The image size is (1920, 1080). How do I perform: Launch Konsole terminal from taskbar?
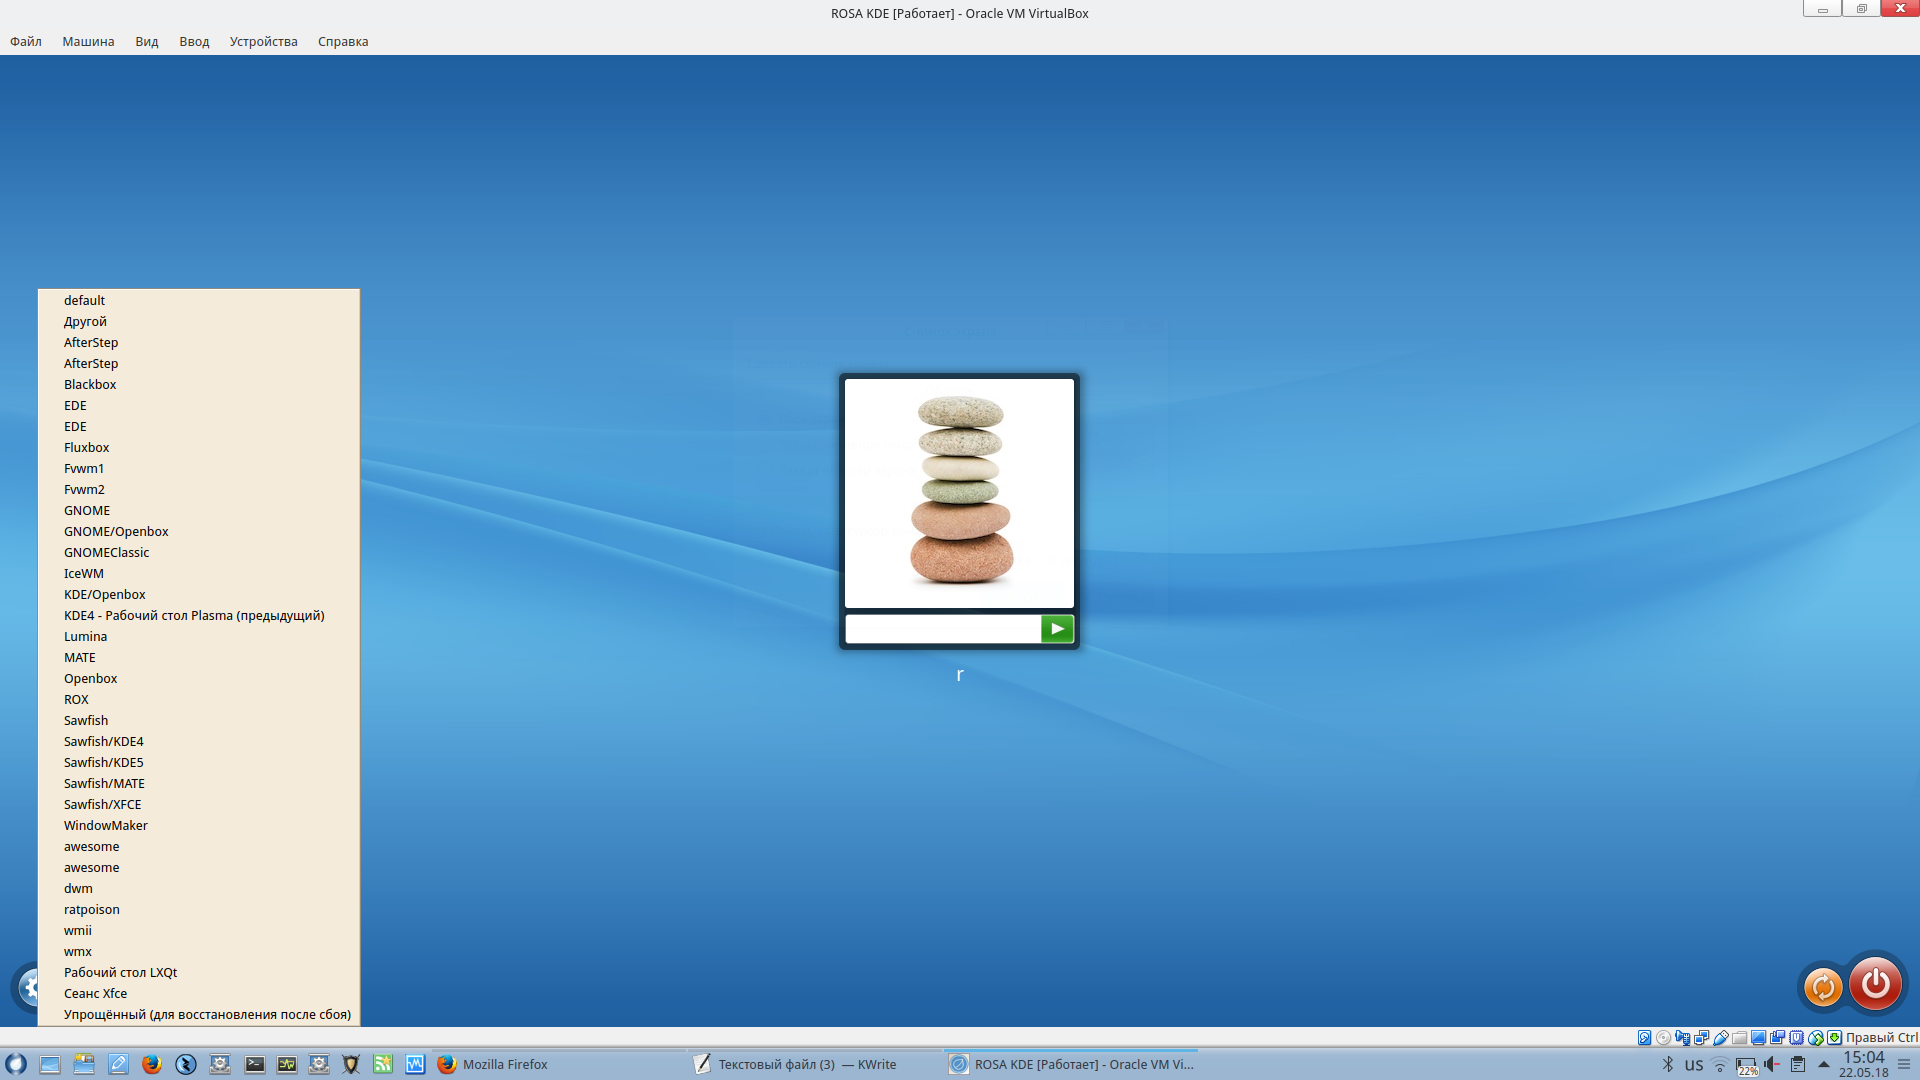[255, 1064]
